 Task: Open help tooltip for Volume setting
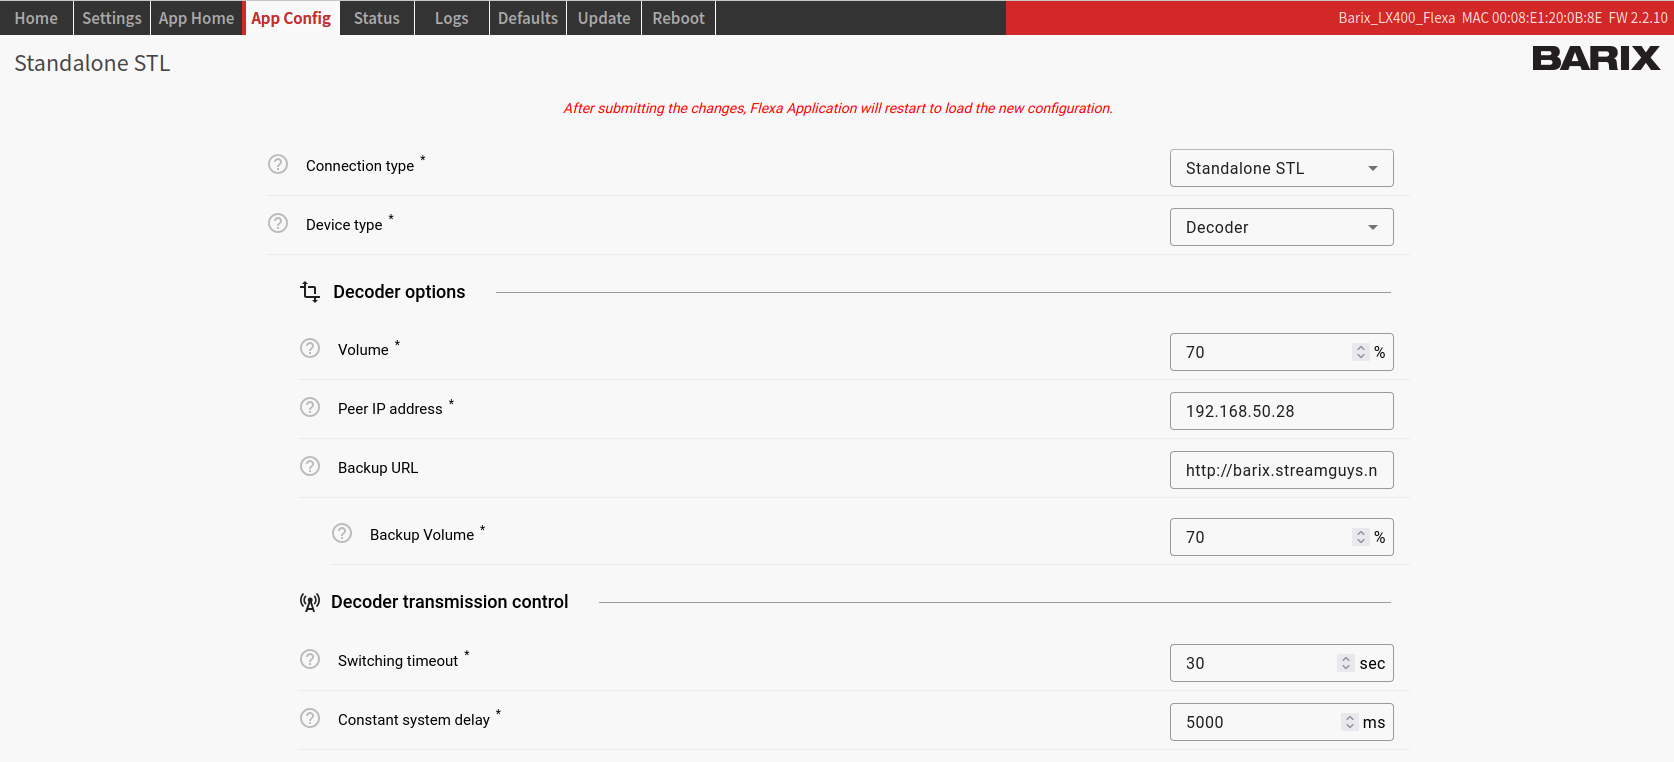tap(310, 348)
